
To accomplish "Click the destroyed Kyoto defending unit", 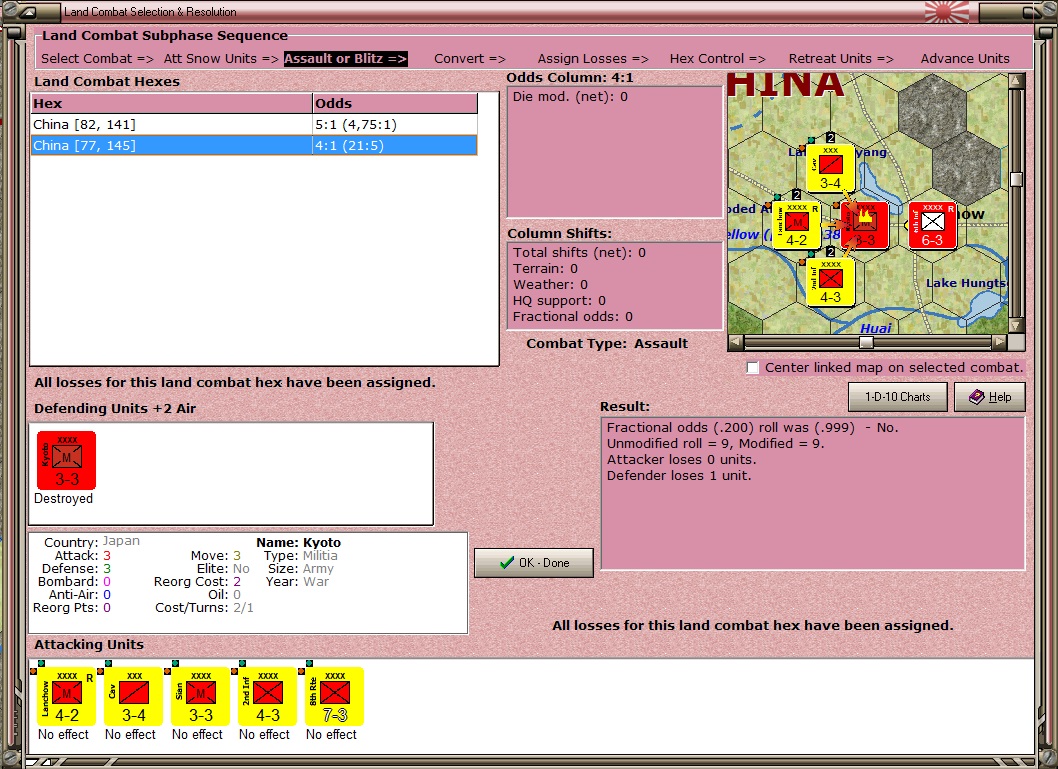I will tap(66, 461).
